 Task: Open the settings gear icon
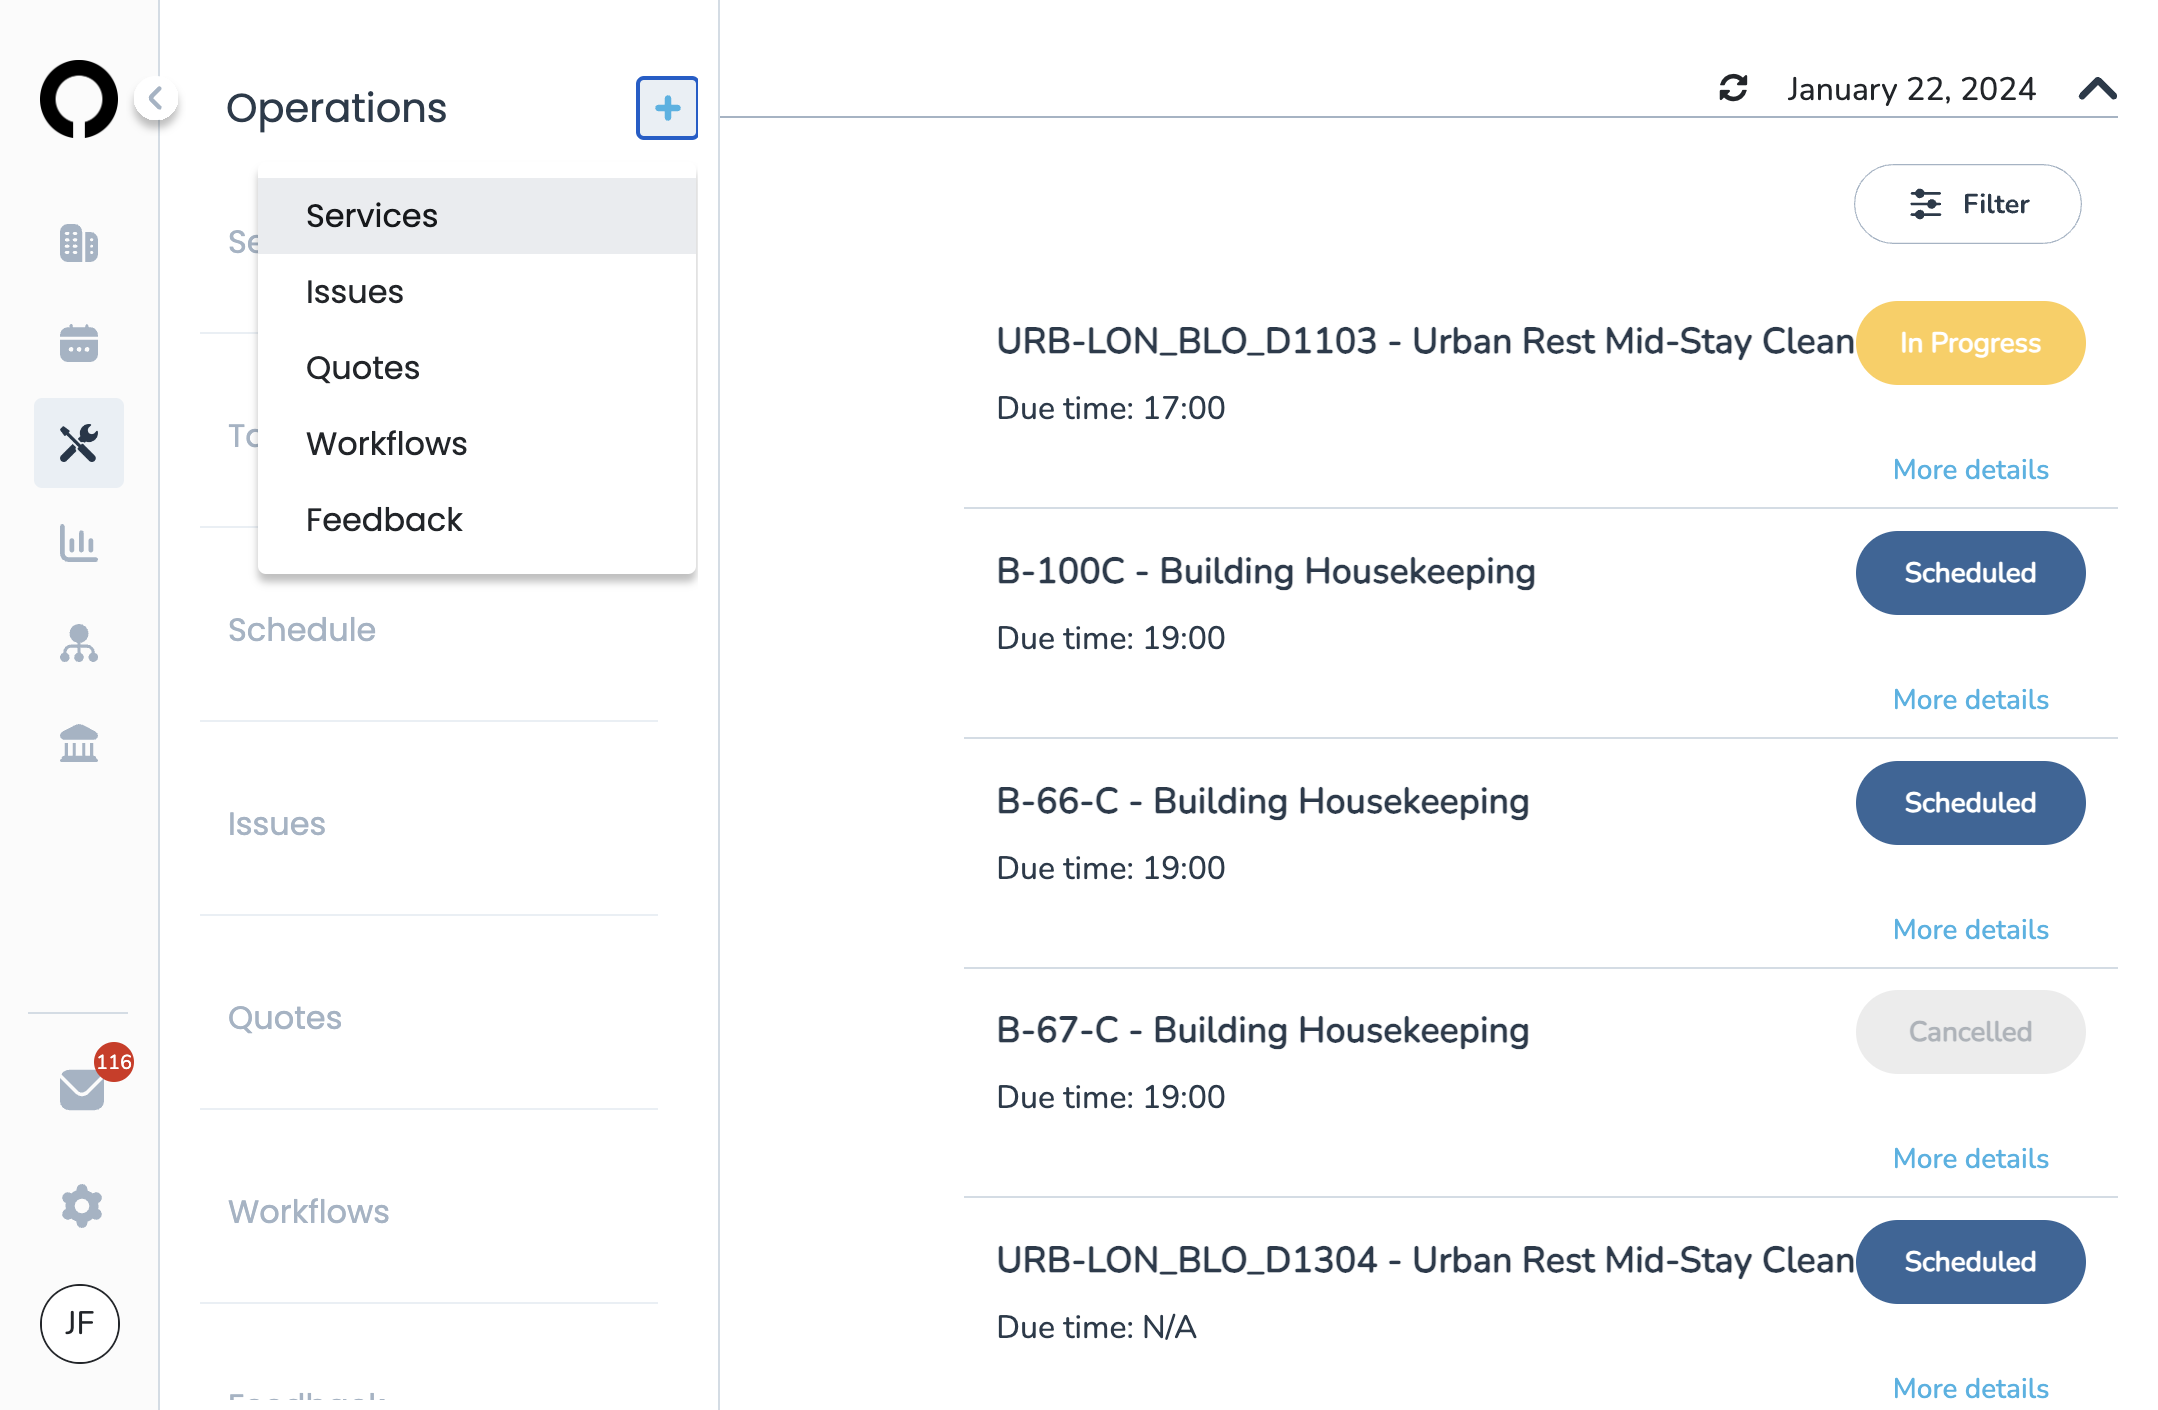click(81, 1206)
